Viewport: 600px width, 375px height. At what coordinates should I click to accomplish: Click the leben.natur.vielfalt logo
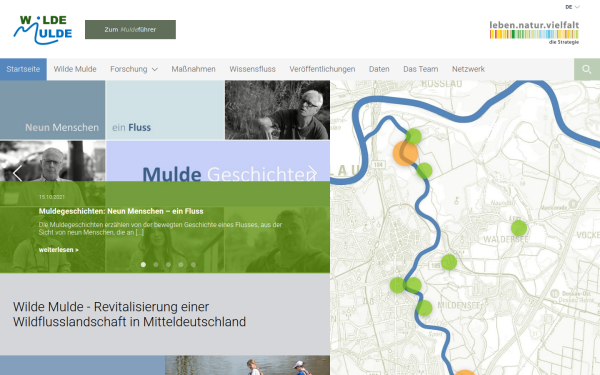click(x=534, y=33)
